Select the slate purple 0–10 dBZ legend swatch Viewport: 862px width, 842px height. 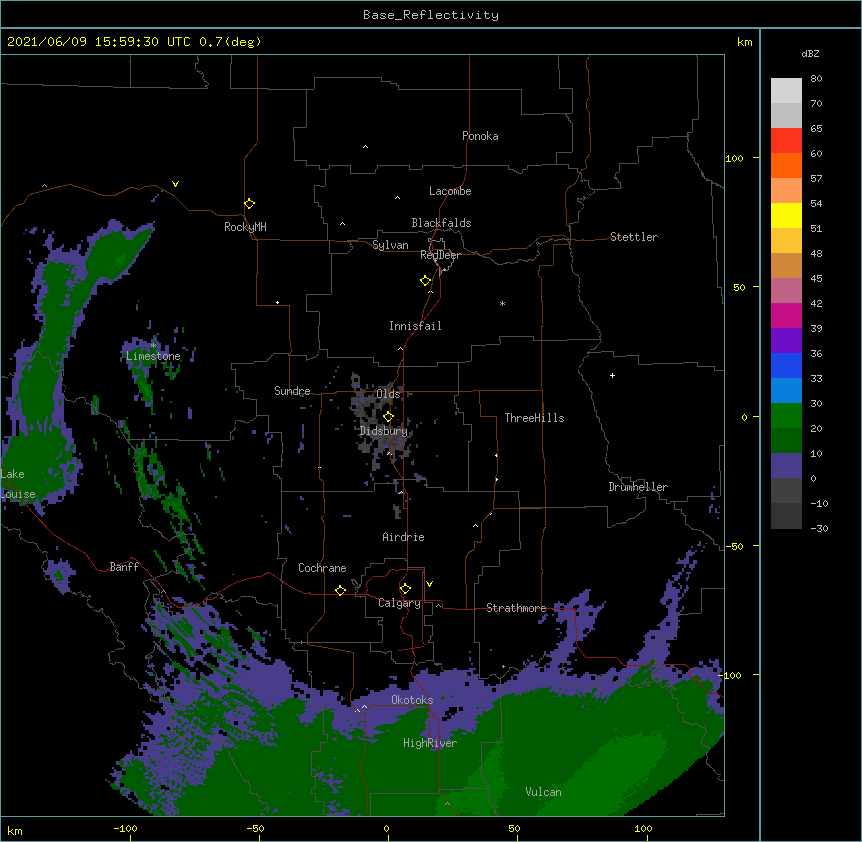[x=786, y=466]
